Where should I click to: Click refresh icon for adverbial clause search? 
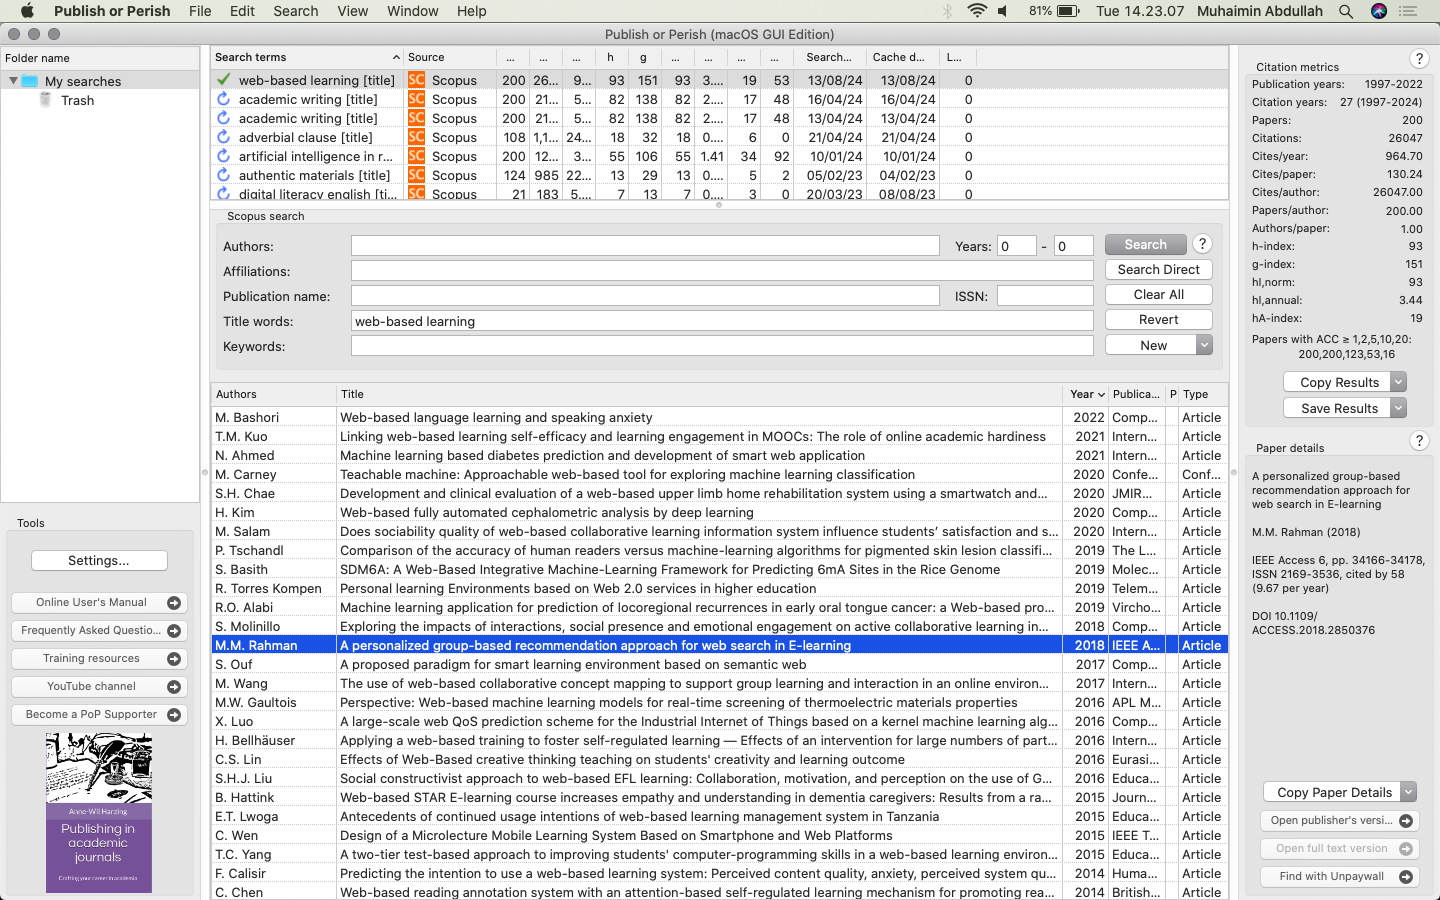point(223,137)
